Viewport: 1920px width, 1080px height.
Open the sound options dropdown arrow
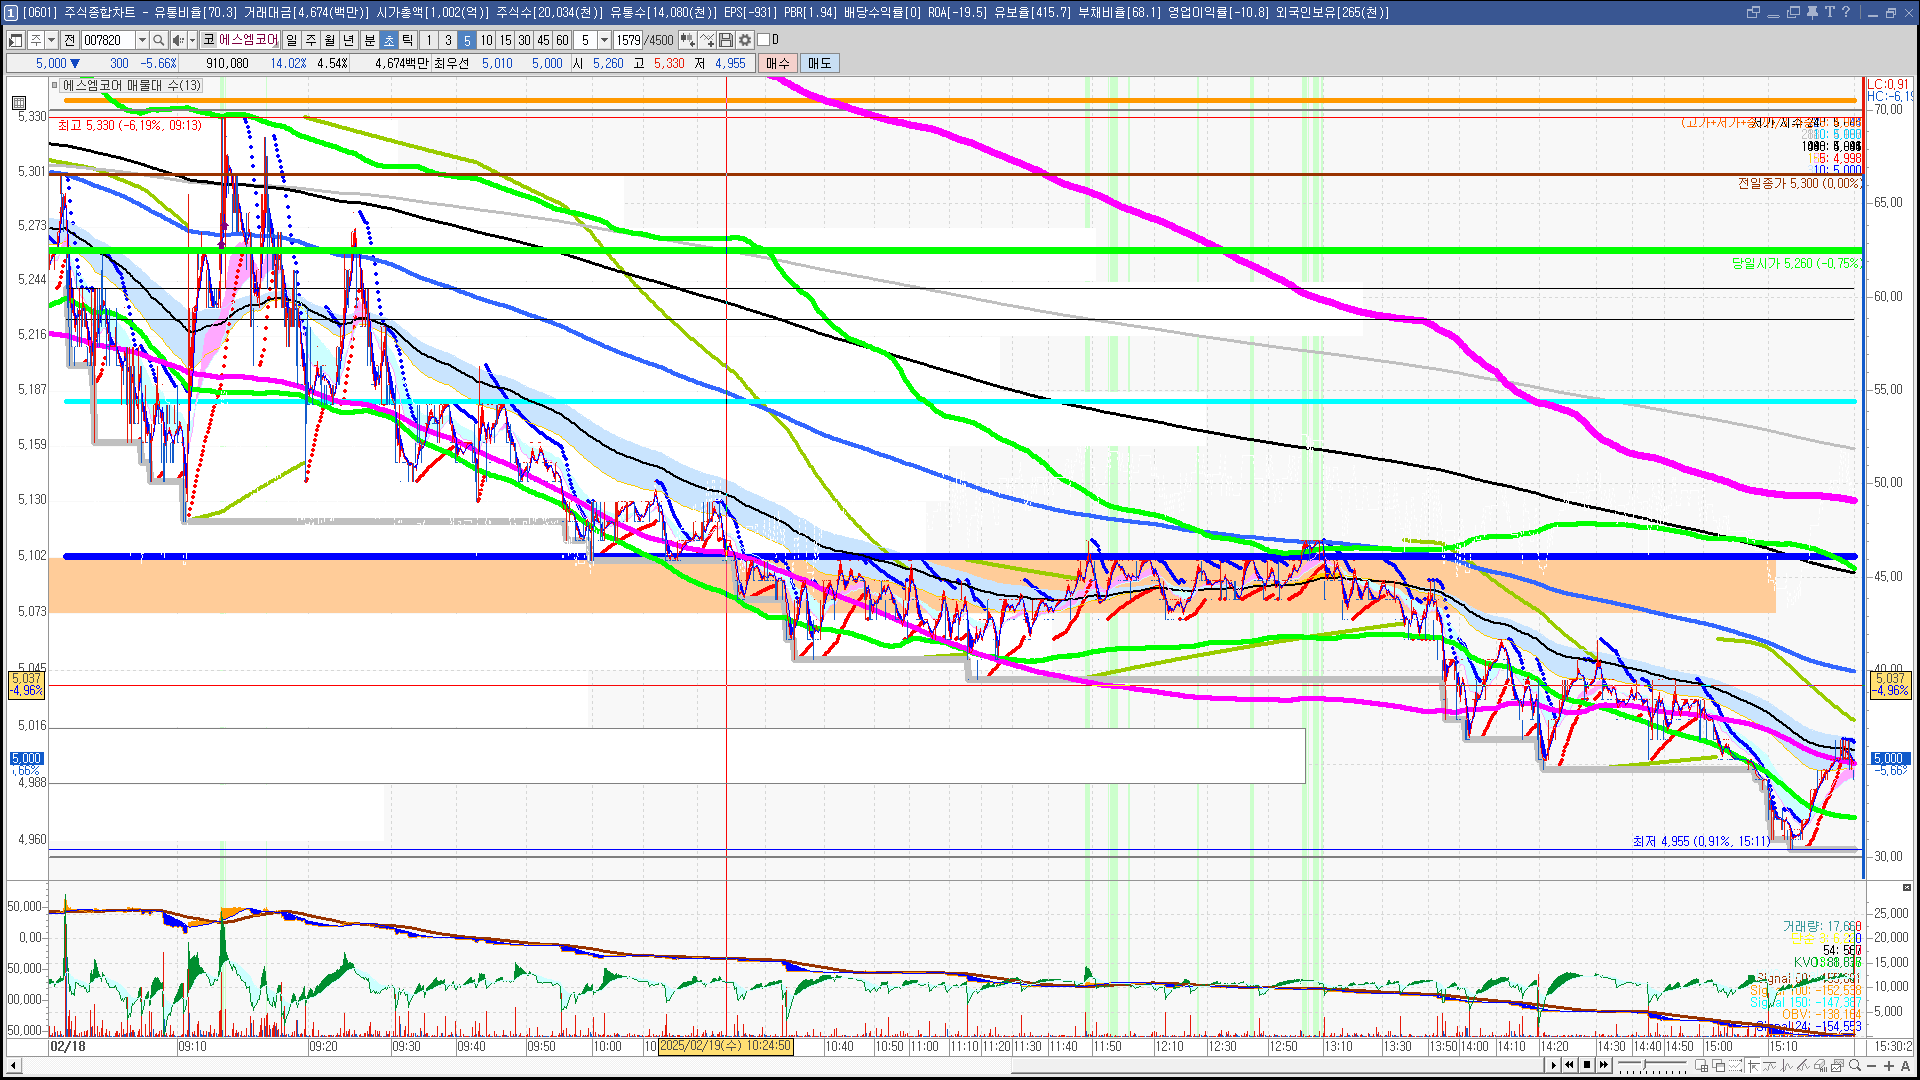192,40
